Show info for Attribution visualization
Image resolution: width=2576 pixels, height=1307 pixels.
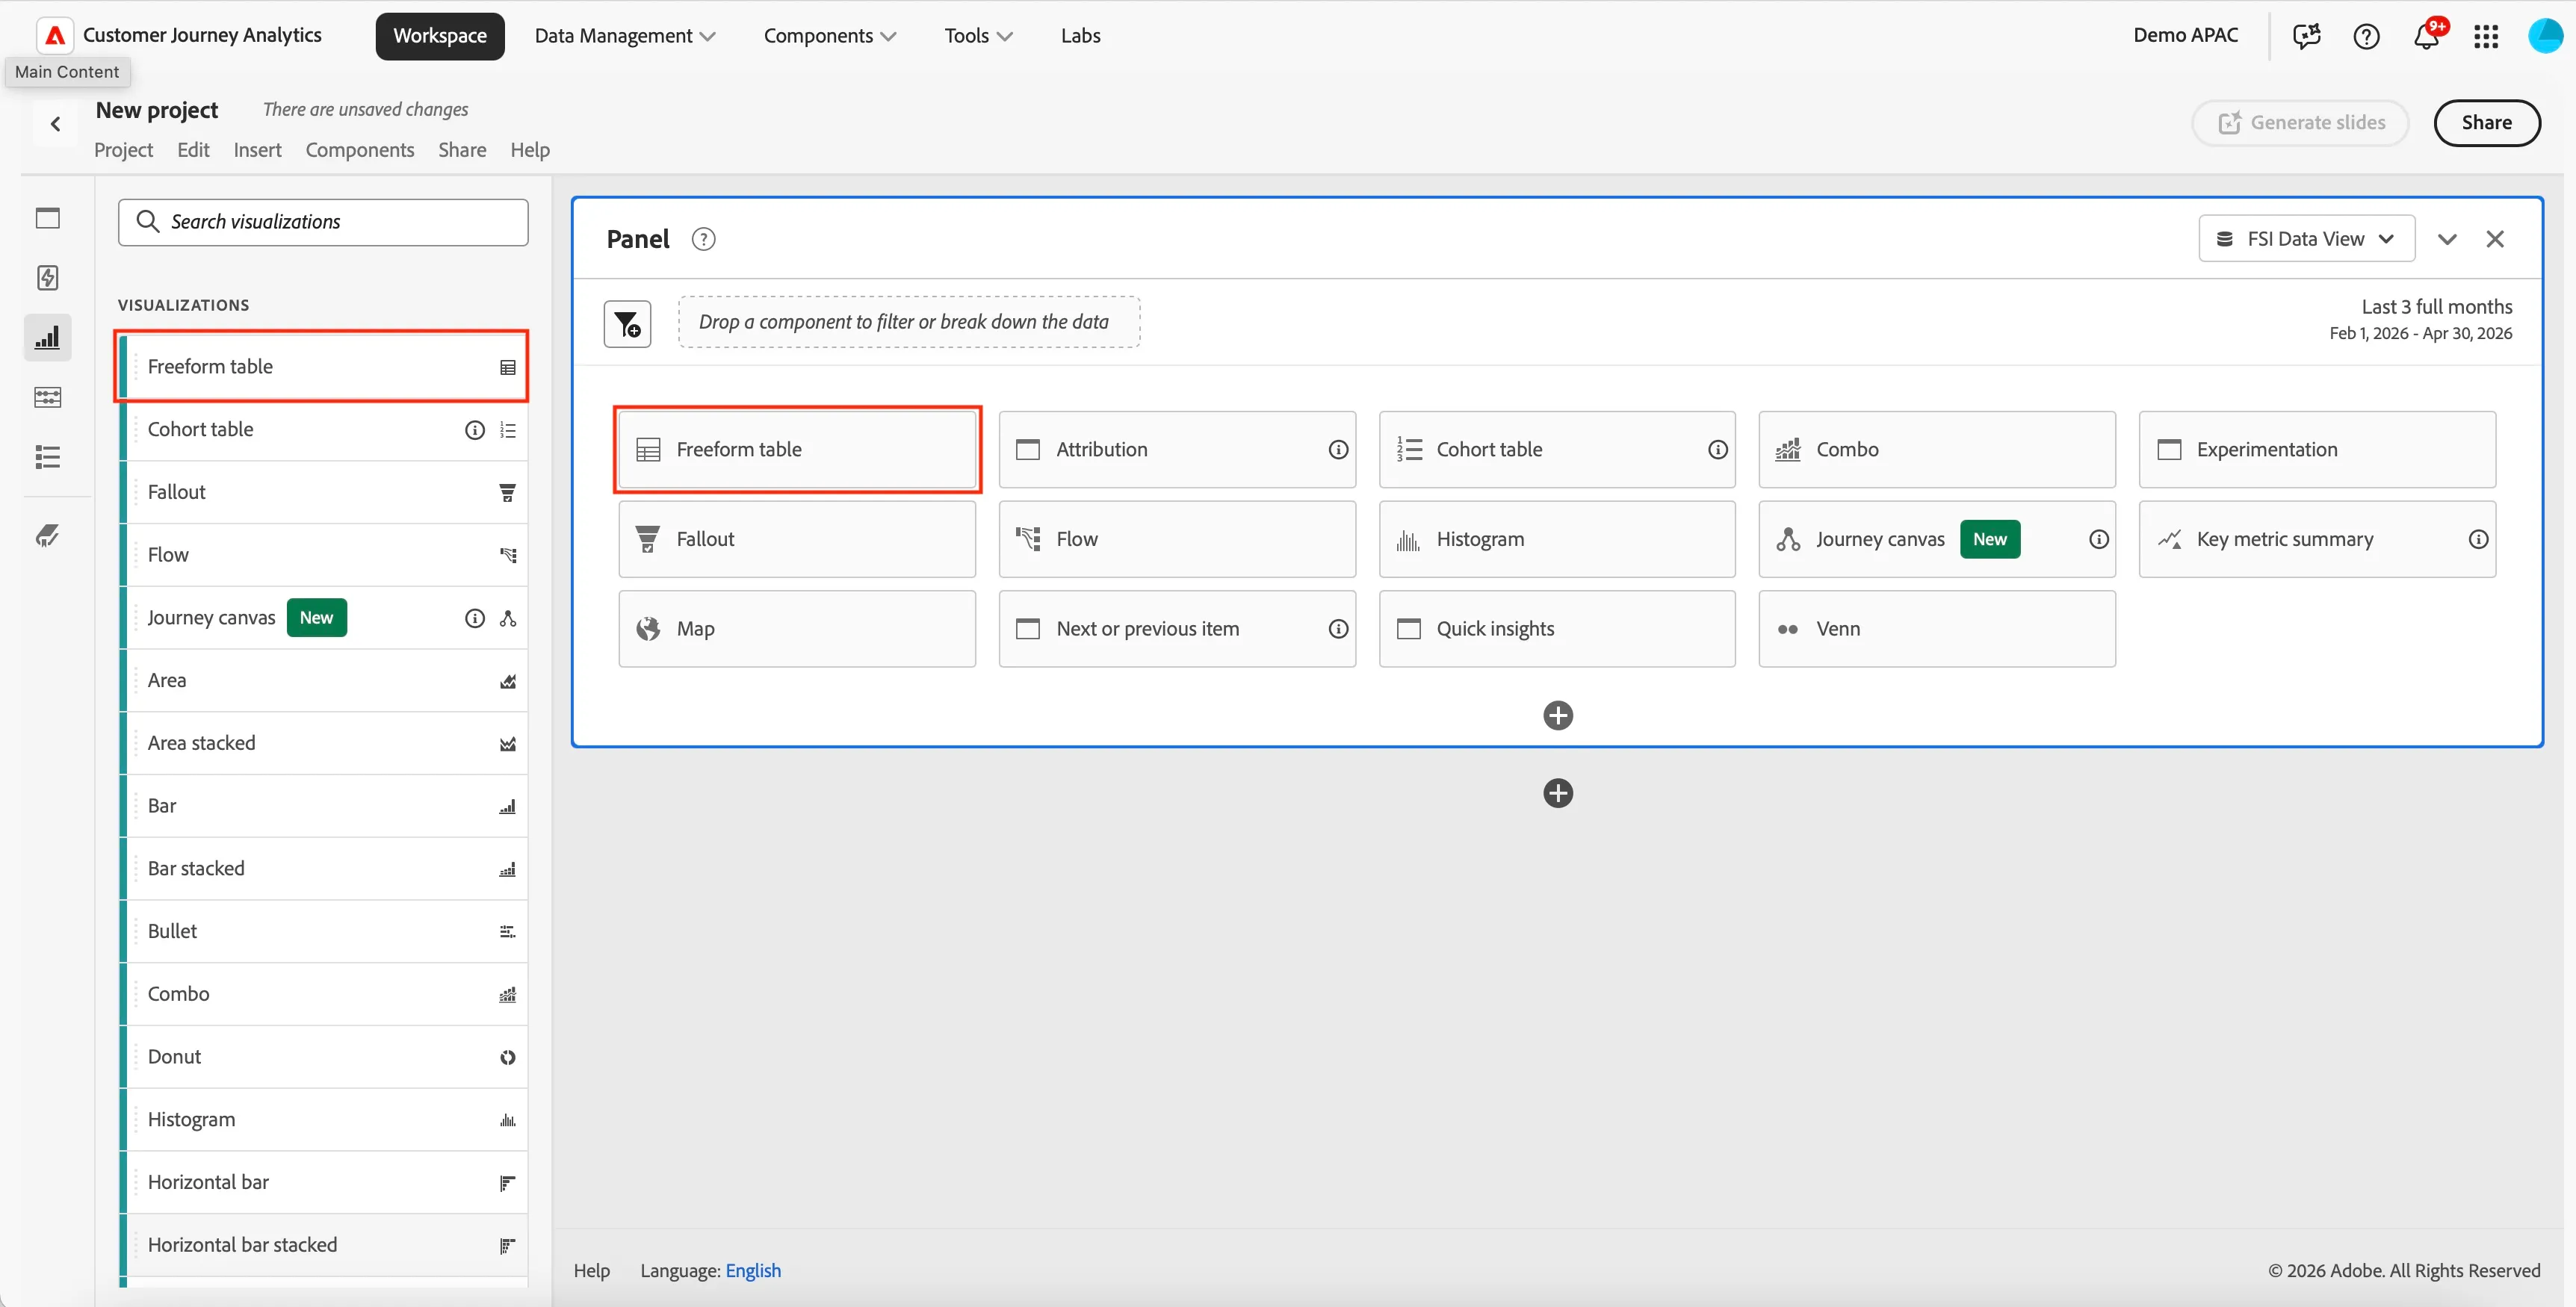[1338, 450]
